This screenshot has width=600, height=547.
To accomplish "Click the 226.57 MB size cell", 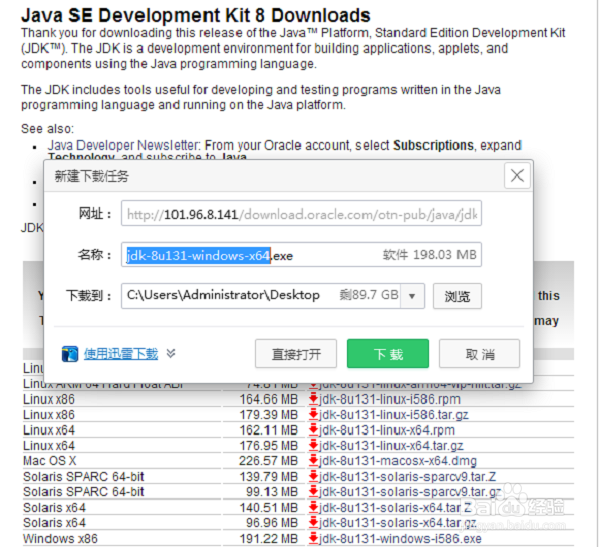I will (x=269, y=461).
